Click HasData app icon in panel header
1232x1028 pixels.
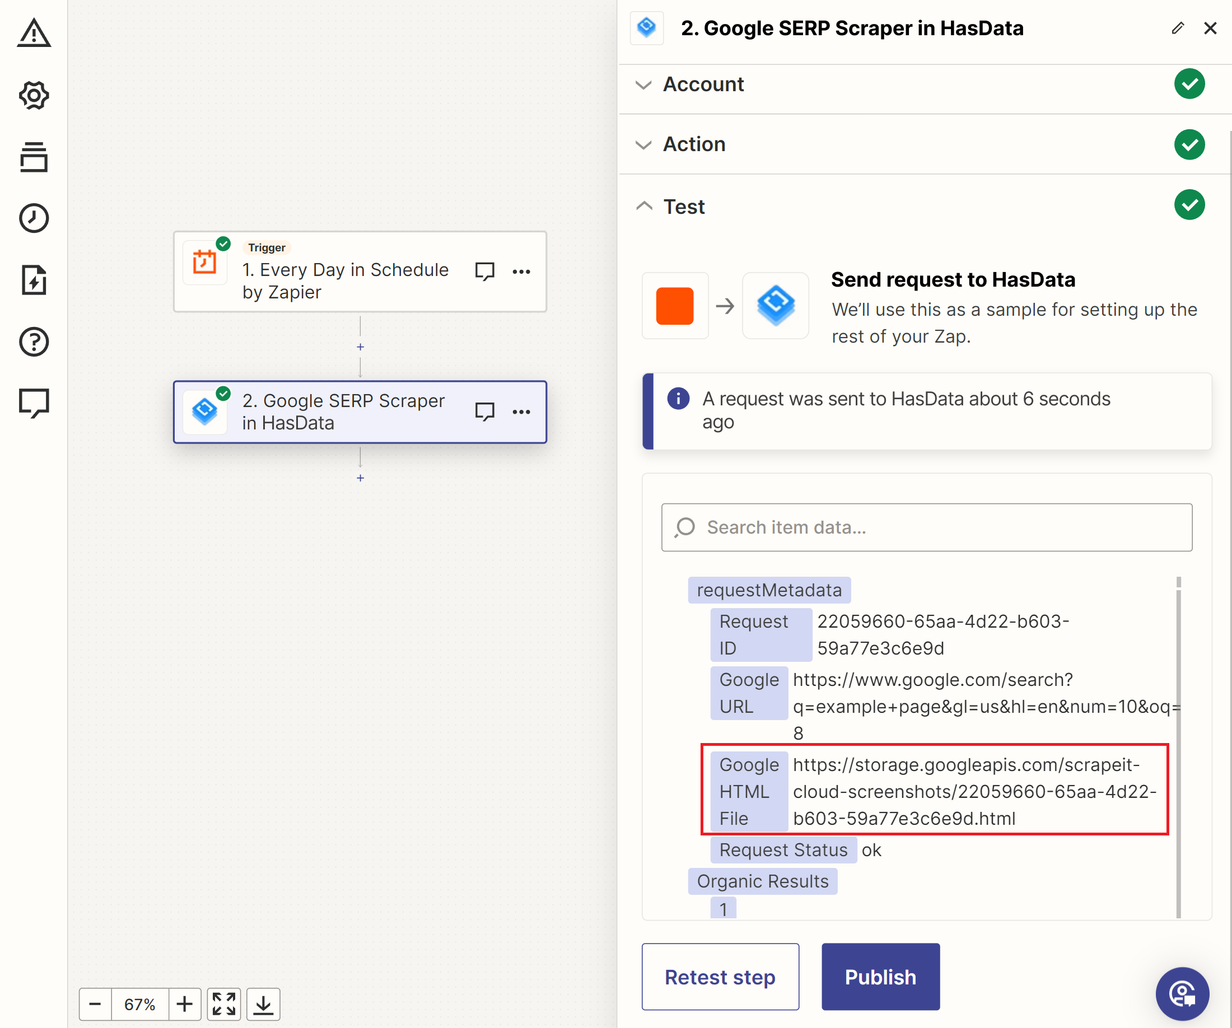(x=647, y=28)
